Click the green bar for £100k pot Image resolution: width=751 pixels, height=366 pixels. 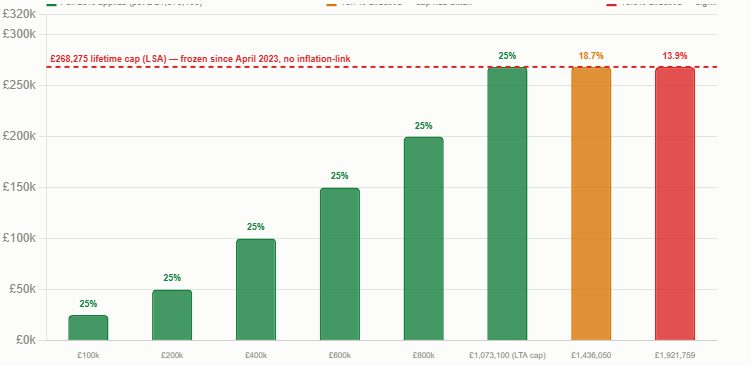click(x=88, y=328)
